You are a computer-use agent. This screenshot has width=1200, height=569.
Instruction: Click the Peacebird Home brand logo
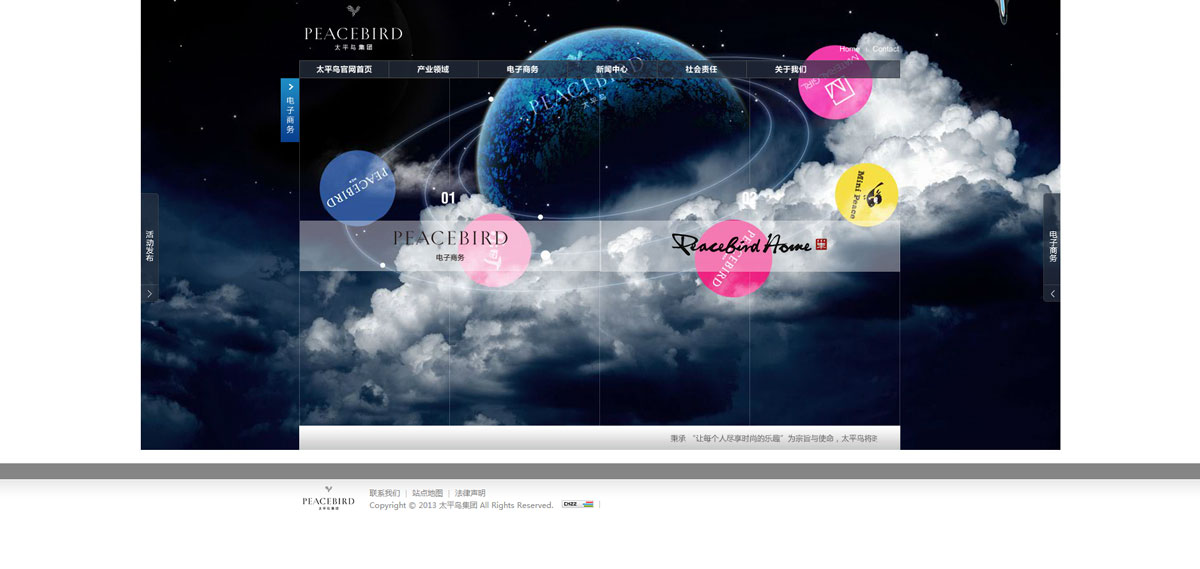coord(749,245)
